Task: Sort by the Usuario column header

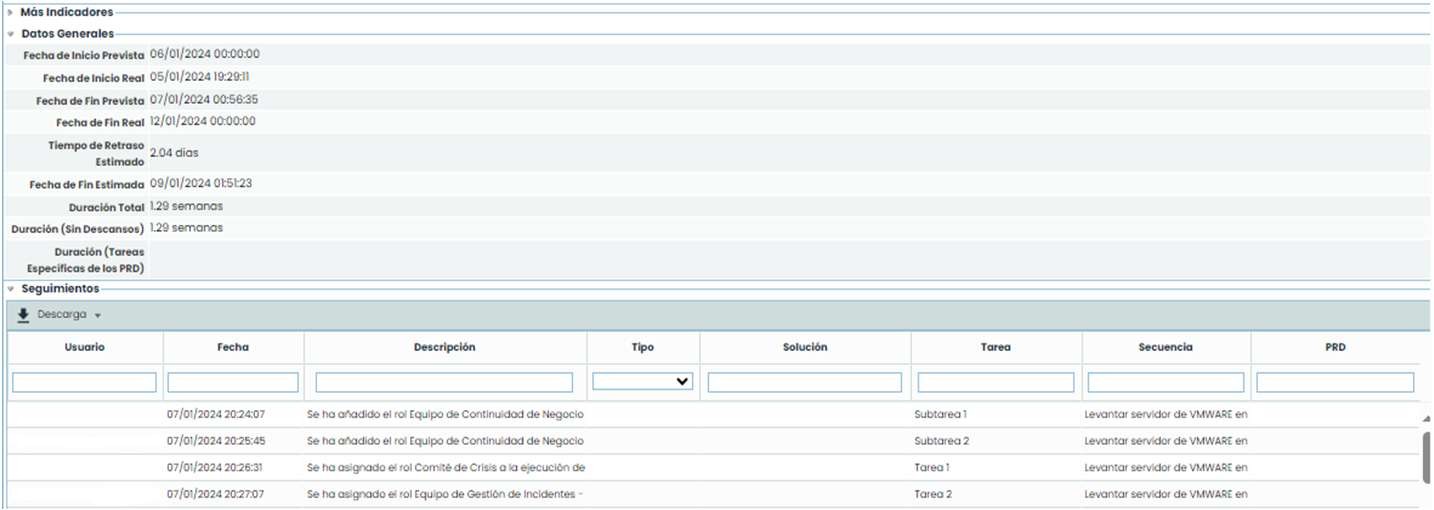Action: coord(85,347)
